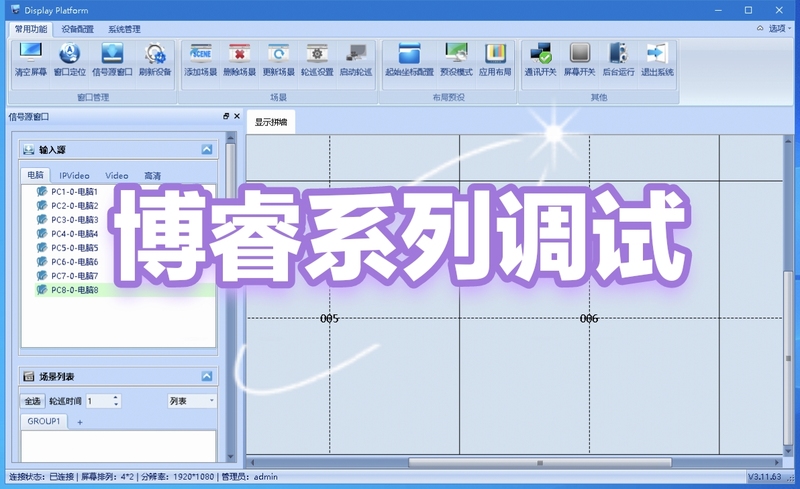Image resolution: width=800 pixels, height=489 pixels.
Task: Click the 应用布局 apply layout icon
Action: tap(495, 60)
